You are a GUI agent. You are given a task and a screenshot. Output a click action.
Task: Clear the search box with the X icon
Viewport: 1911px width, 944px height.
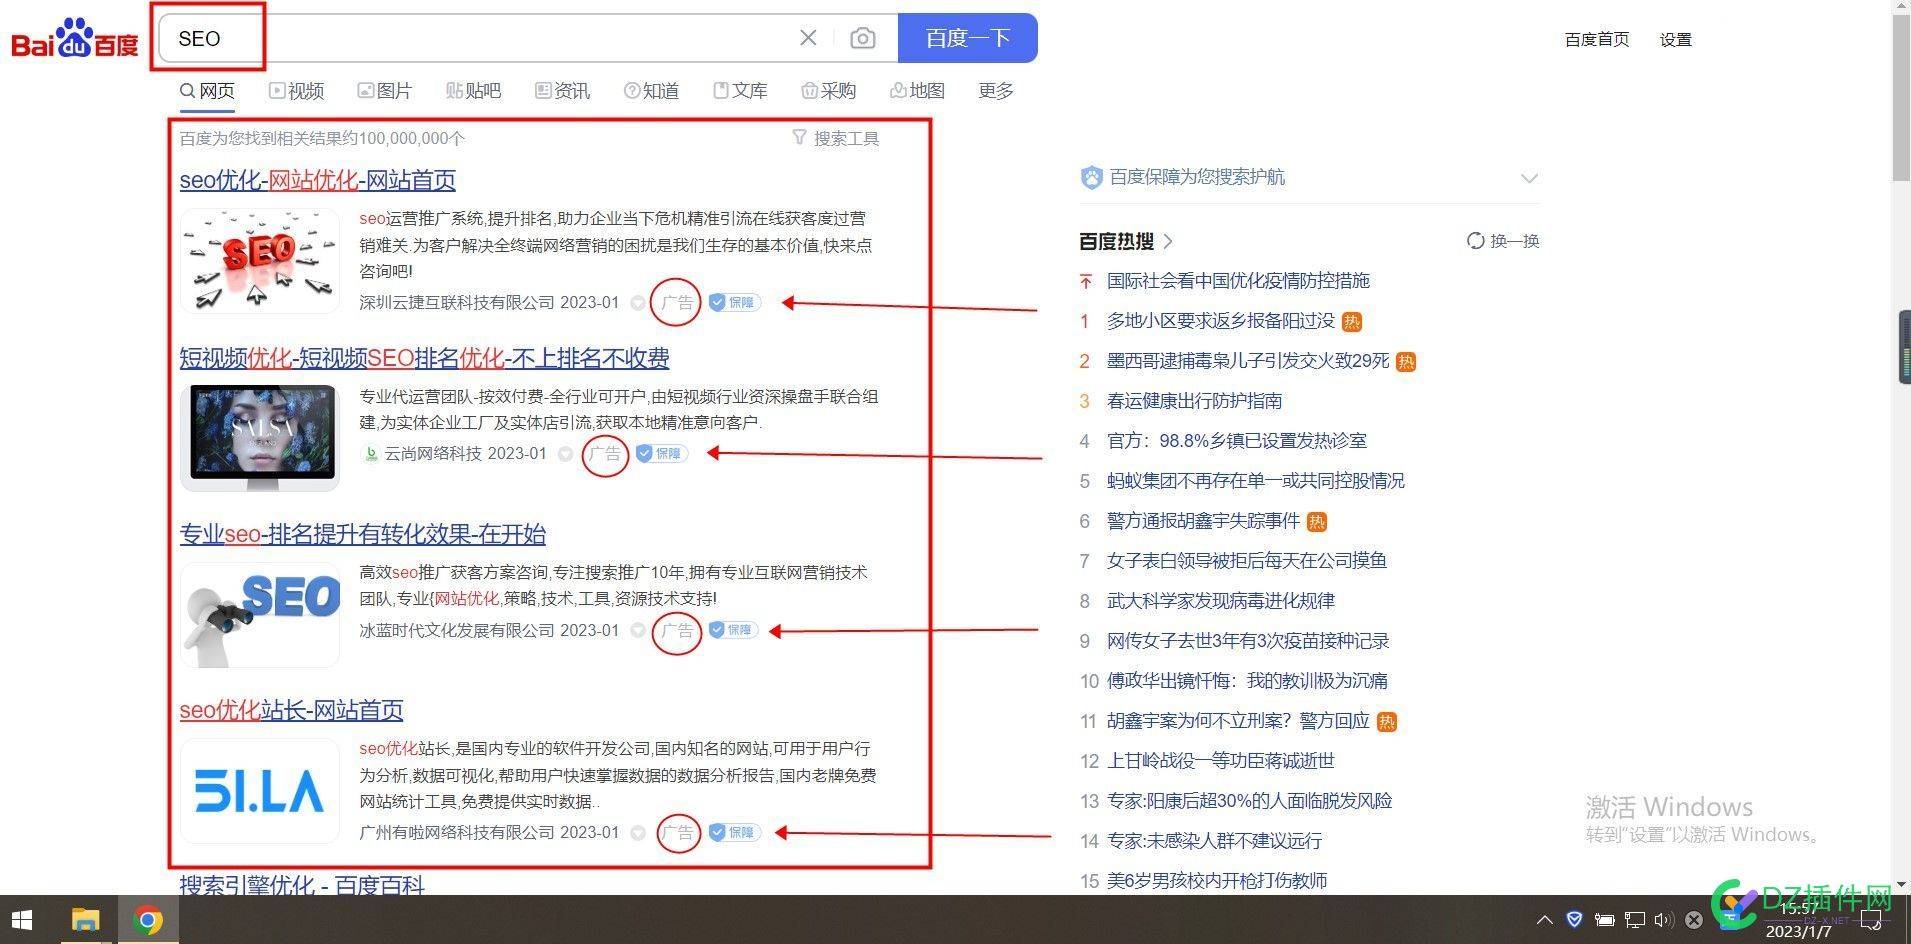coord(808,38)
